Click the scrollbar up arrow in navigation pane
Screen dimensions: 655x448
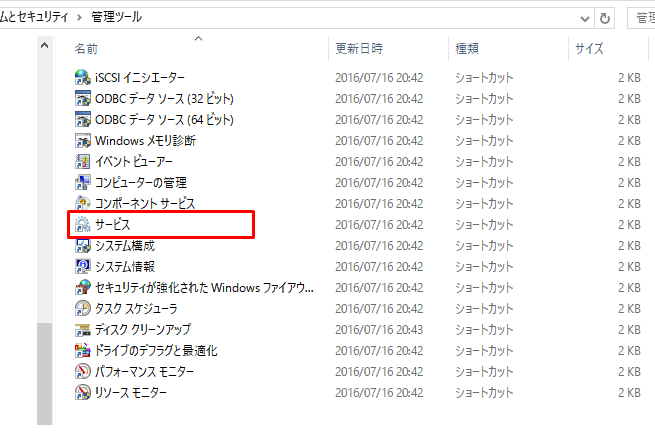44,45
